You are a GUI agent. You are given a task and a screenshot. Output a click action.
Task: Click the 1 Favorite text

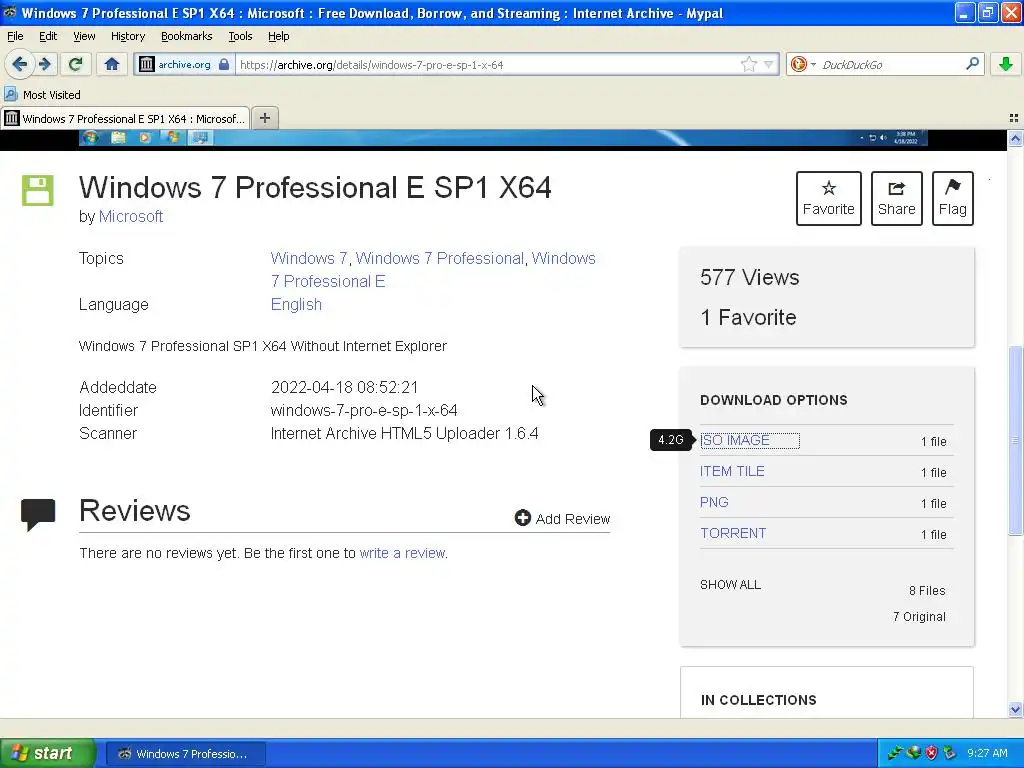(748, 317)
